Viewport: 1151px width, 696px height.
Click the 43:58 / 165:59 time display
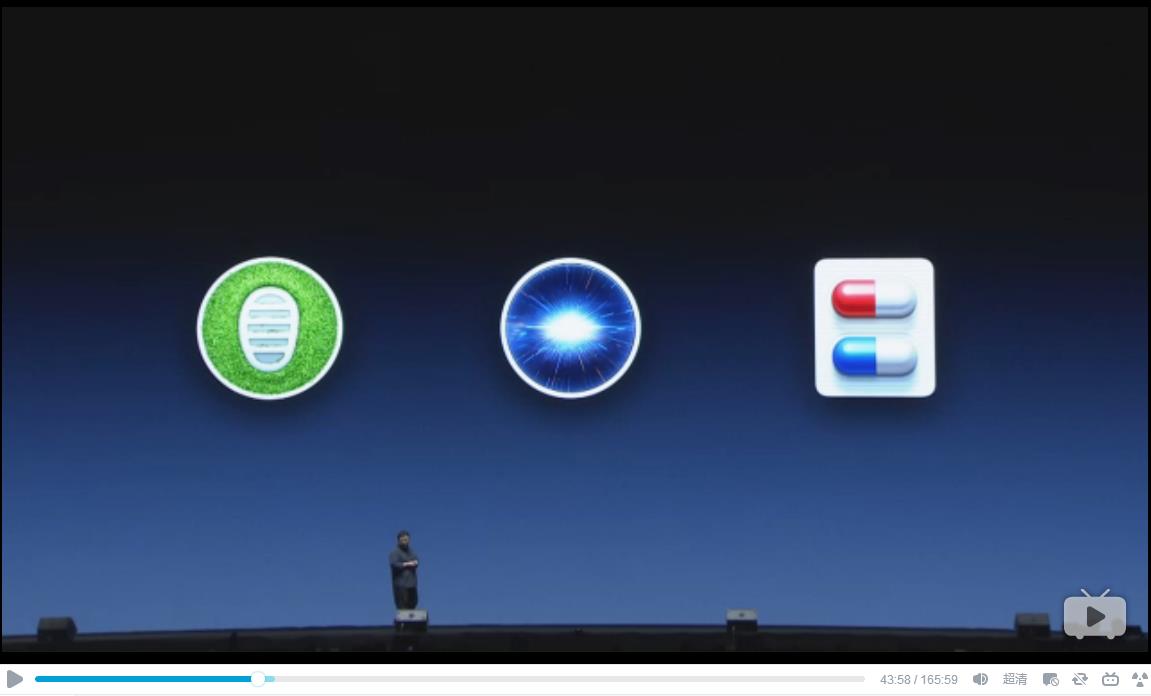pyautogui.click(x=918, y=680)
